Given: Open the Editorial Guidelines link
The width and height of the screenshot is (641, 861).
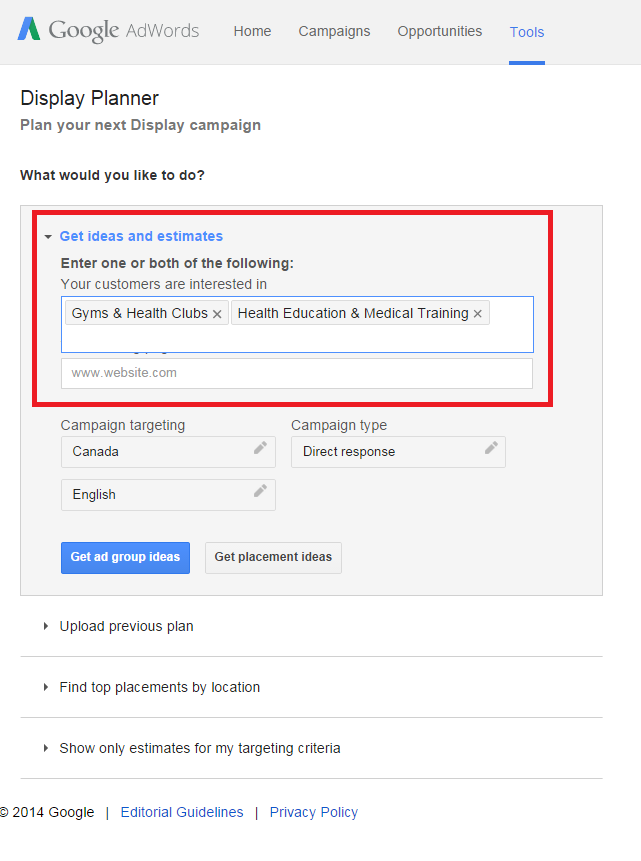Looking at the screenshot, I should tap(182, 812).
